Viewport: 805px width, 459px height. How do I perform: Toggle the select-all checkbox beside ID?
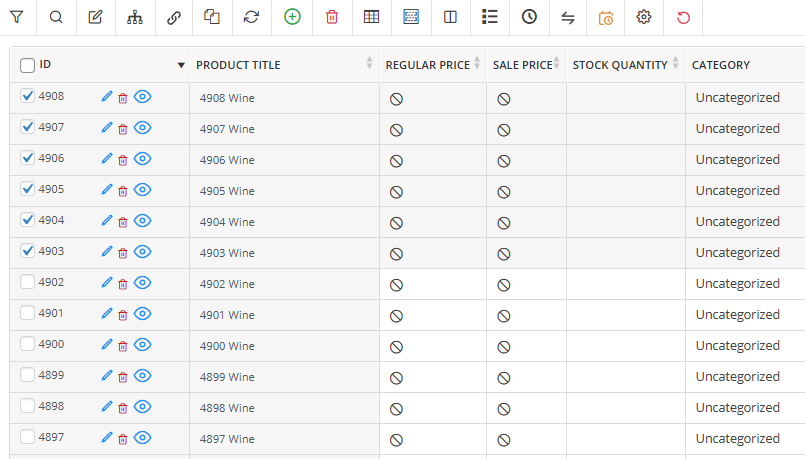point(27,65)
